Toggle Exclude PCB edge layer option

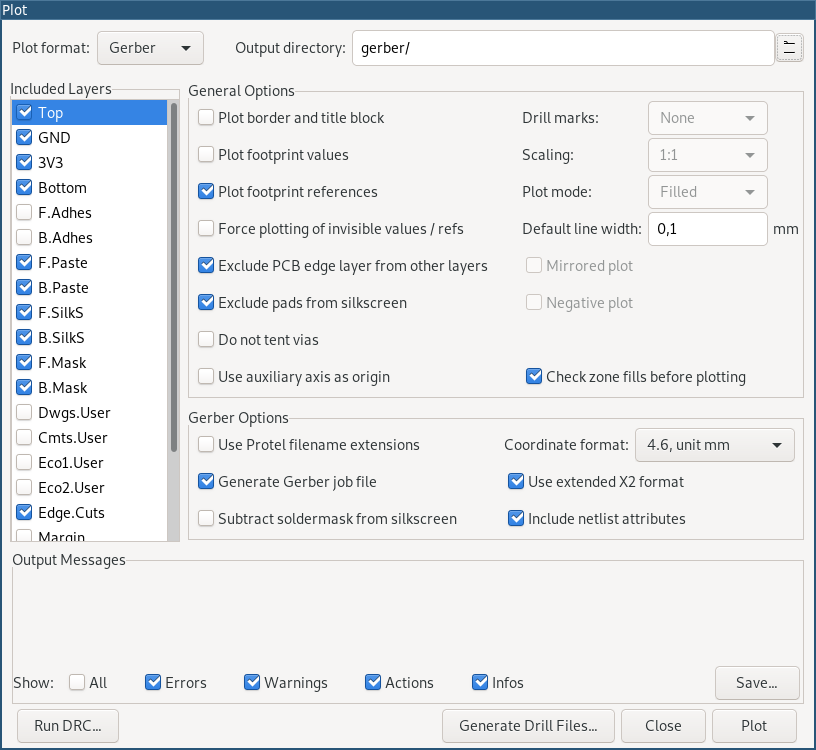[206, 265]
